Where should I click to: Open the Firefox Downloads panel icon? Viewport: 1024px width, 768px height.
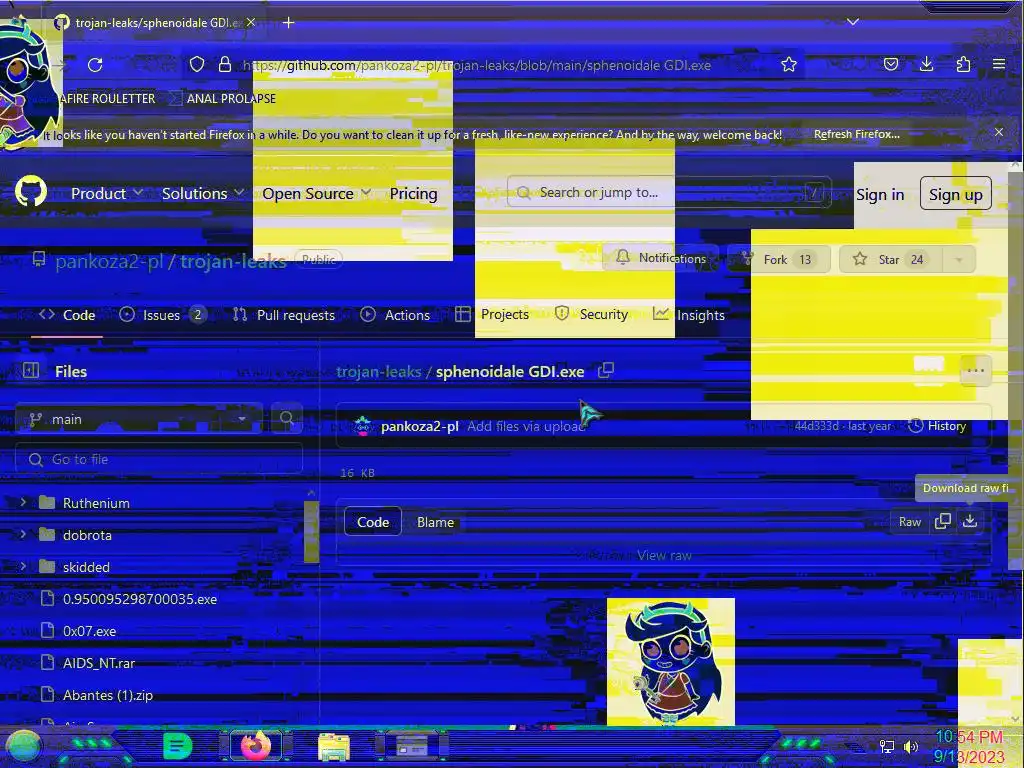[927, 64]
